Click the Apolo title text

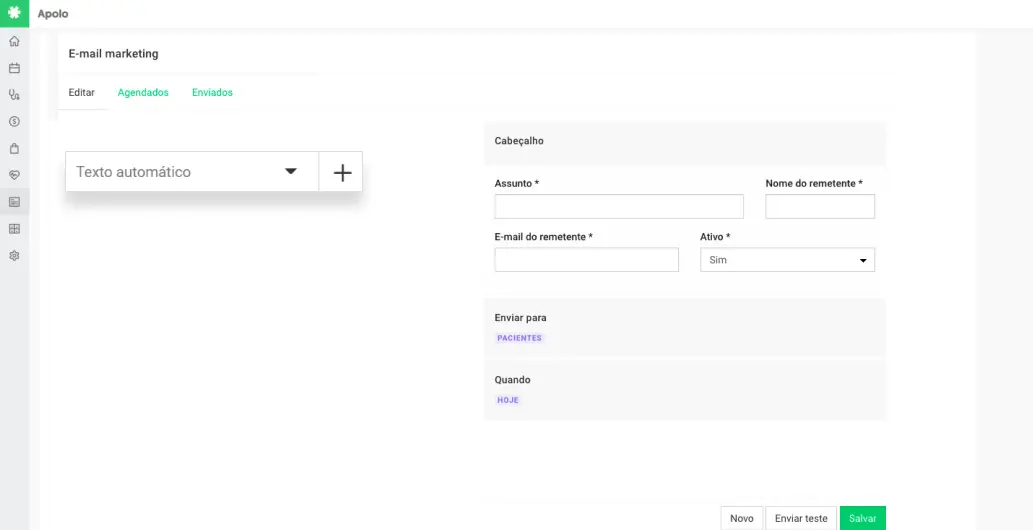53,13
